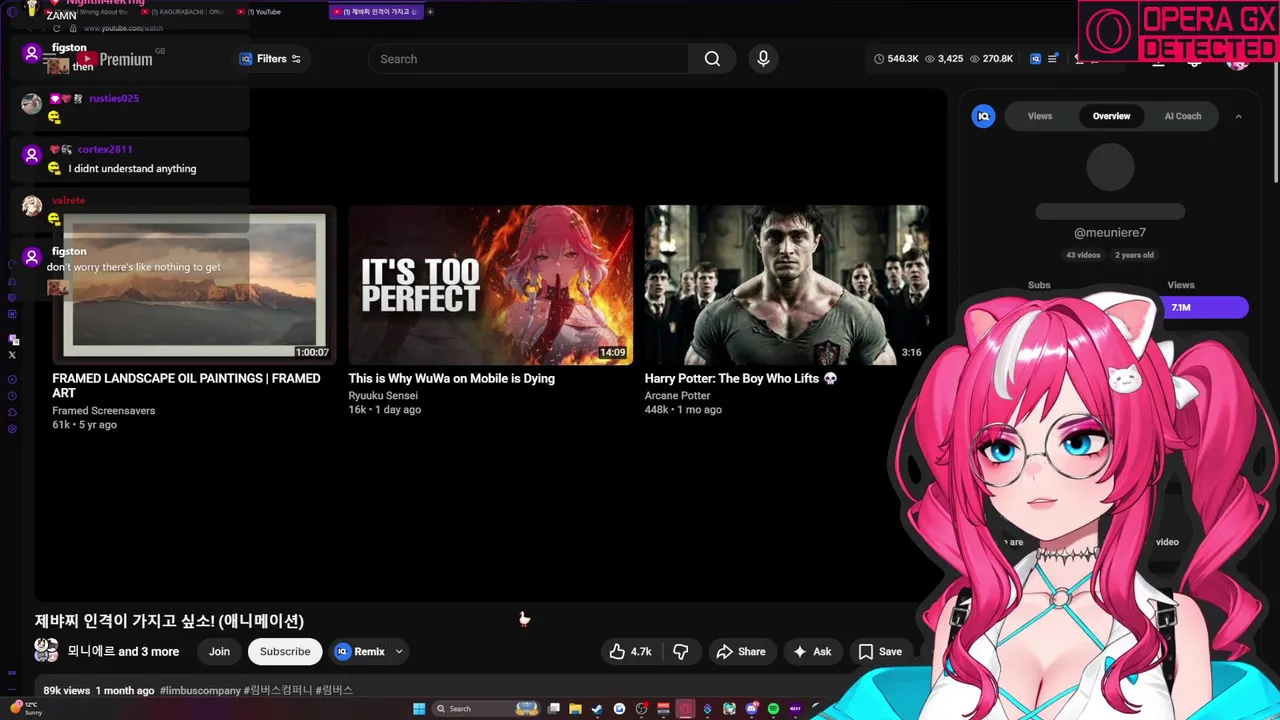This screenshot has width=1280, height=720.
Task: Click the Join button
Action: coord(219,652)
